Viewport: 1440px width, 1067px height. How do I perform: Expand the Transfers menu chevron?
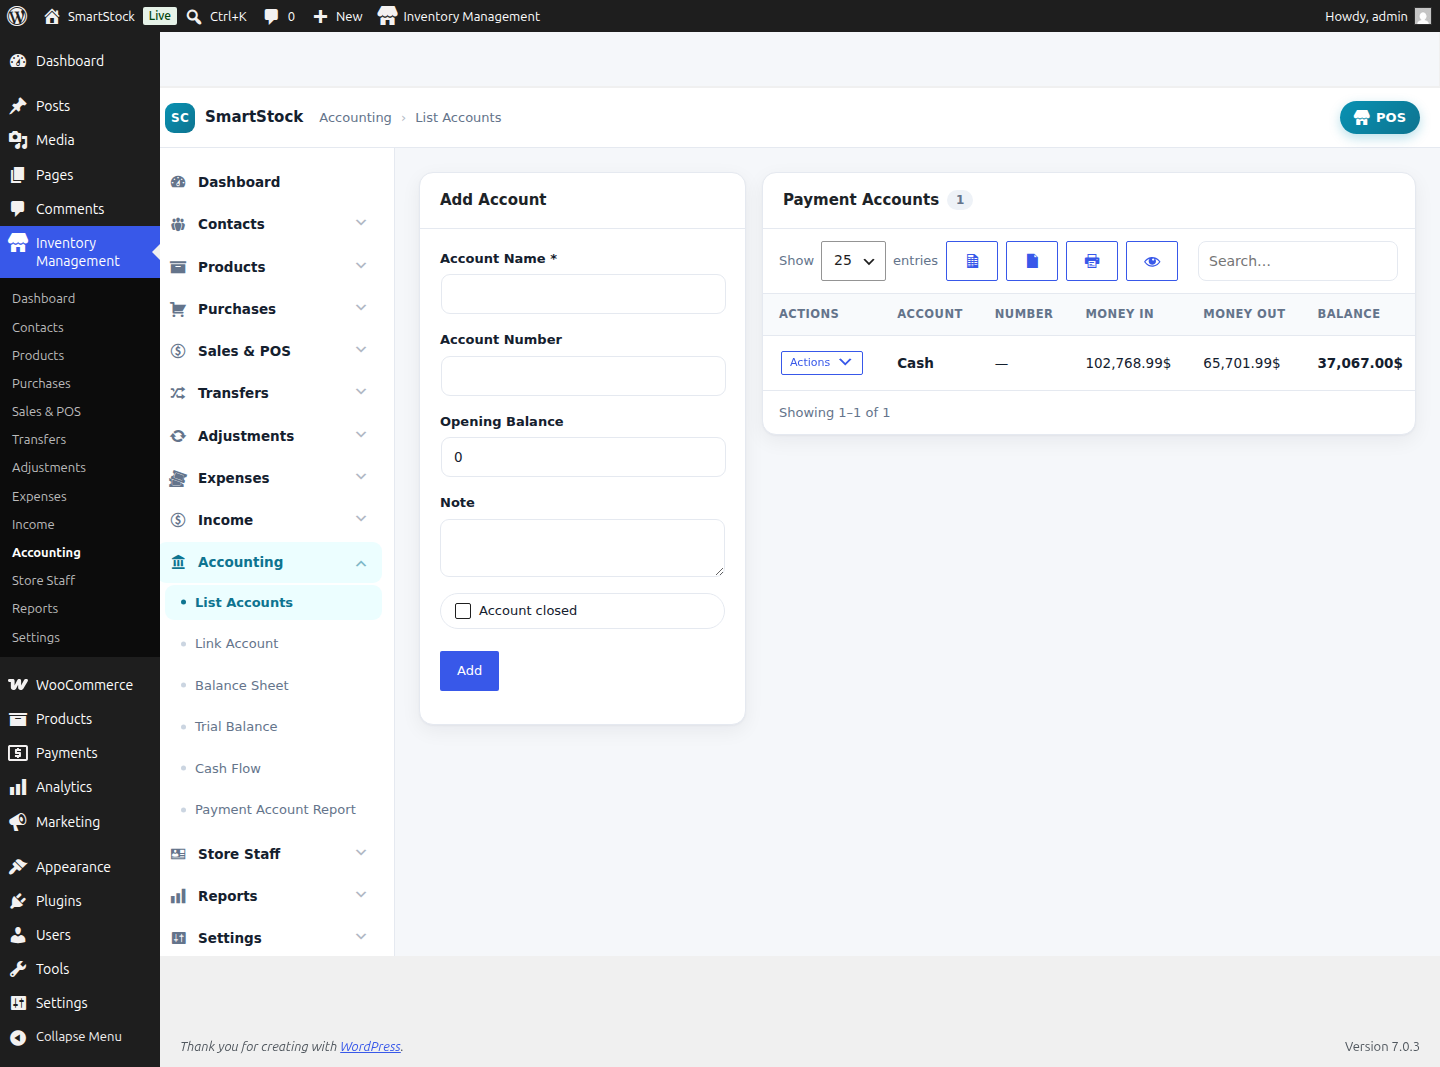pyautogui.click(x=361, y=392)
